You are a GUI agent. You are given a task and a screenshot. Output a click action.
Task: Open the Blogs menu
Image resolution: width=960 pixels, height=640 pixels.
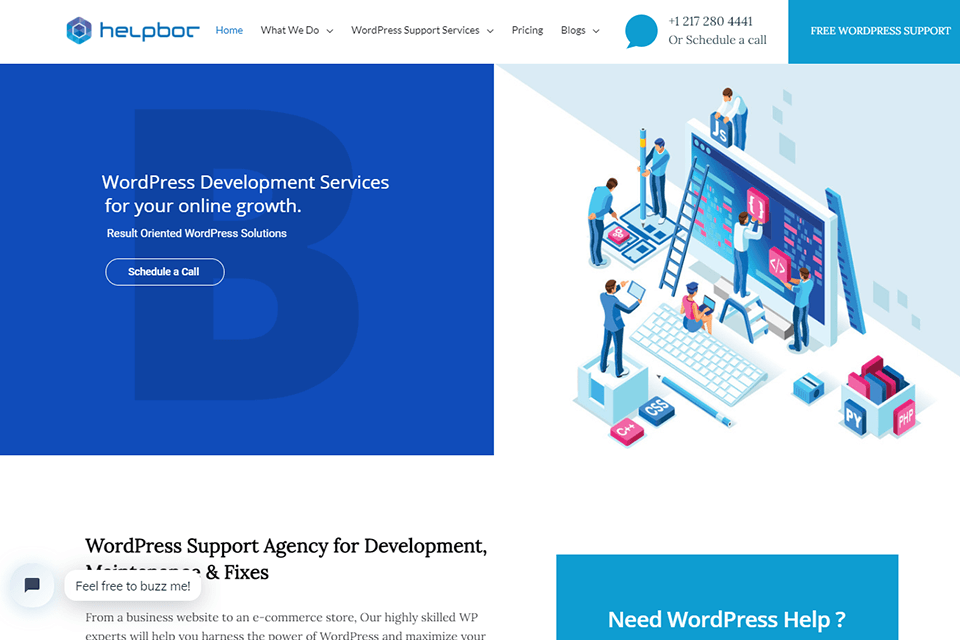[573, 30]
